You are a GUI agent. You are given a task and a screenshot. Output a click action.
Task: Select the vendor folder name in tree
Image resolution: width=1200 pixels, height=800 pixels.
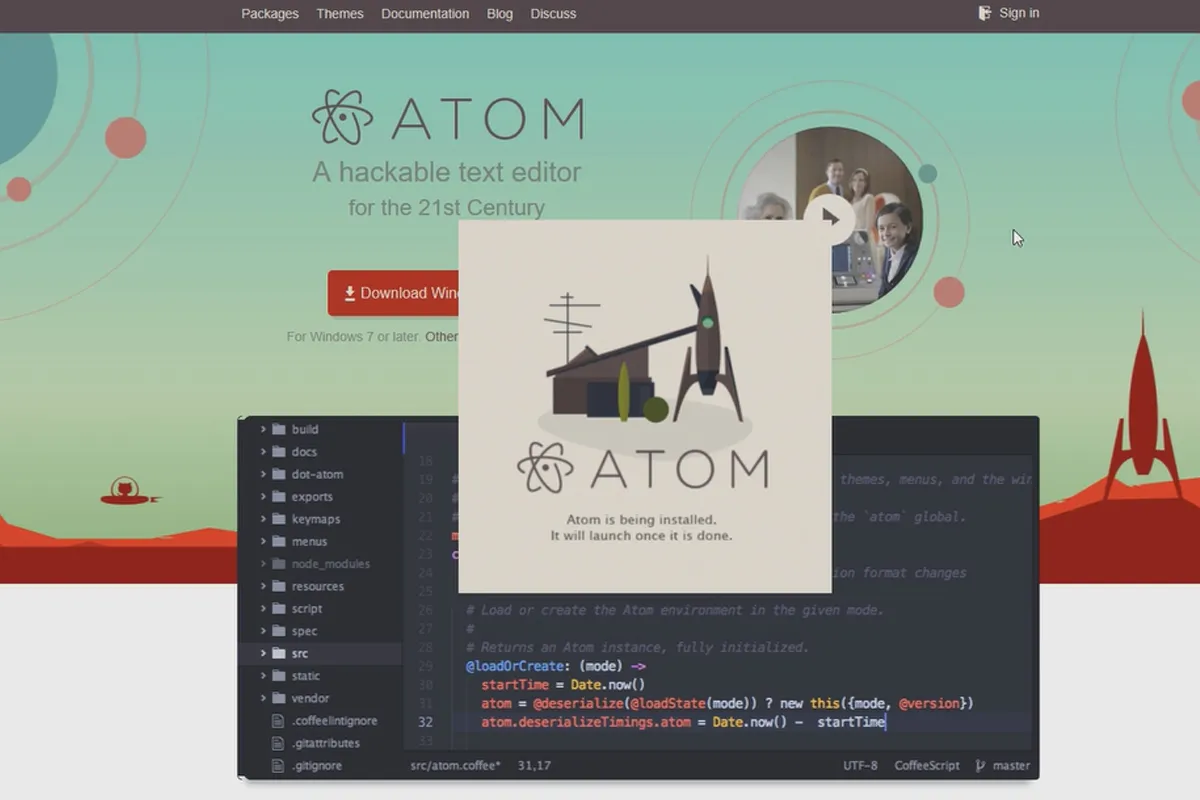click(x=310, y=698)
